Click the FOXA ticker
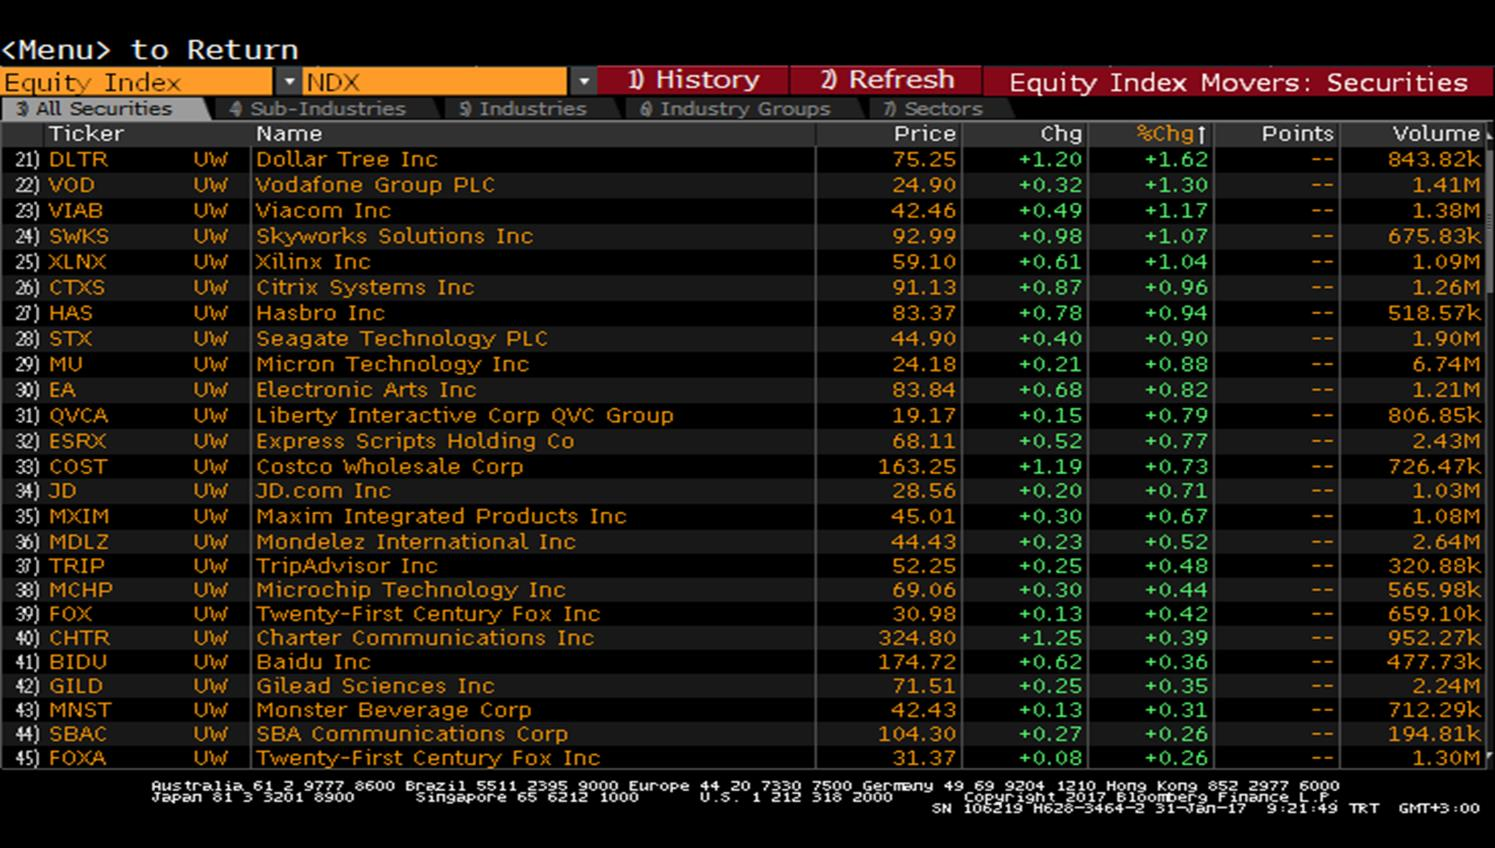This screenshot has width=1495, height=848. (x=78, y=758)
